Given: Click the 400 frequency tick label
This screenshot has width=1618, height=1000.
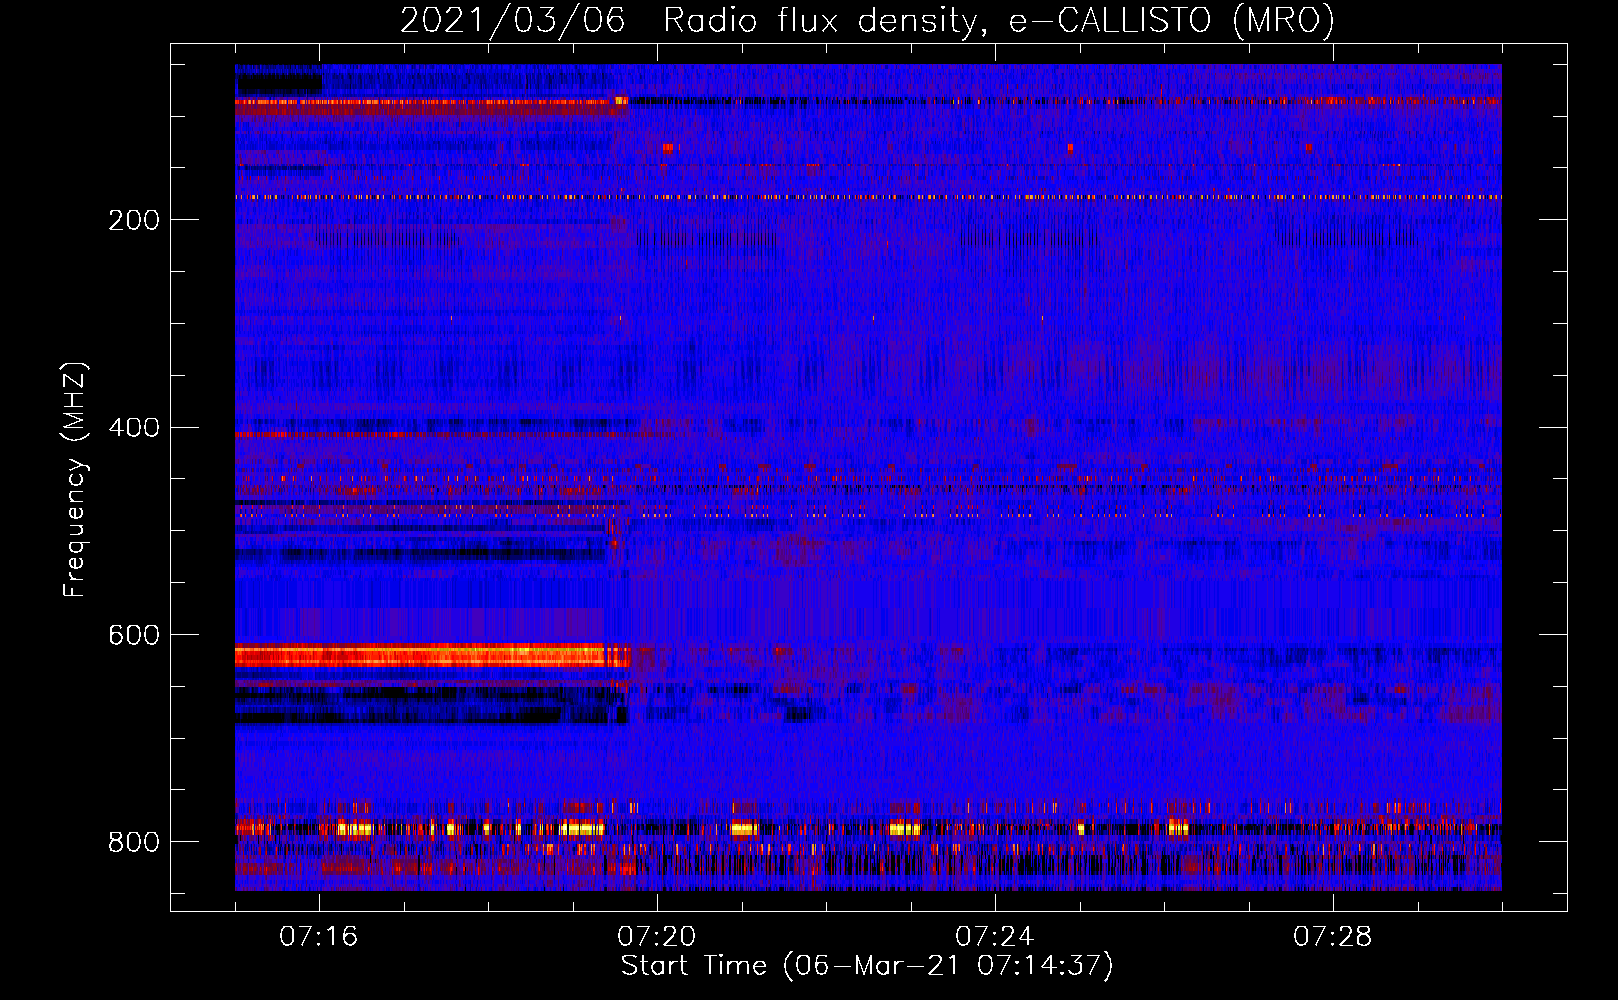Looking at the screenshot, I should pos(133,428).
